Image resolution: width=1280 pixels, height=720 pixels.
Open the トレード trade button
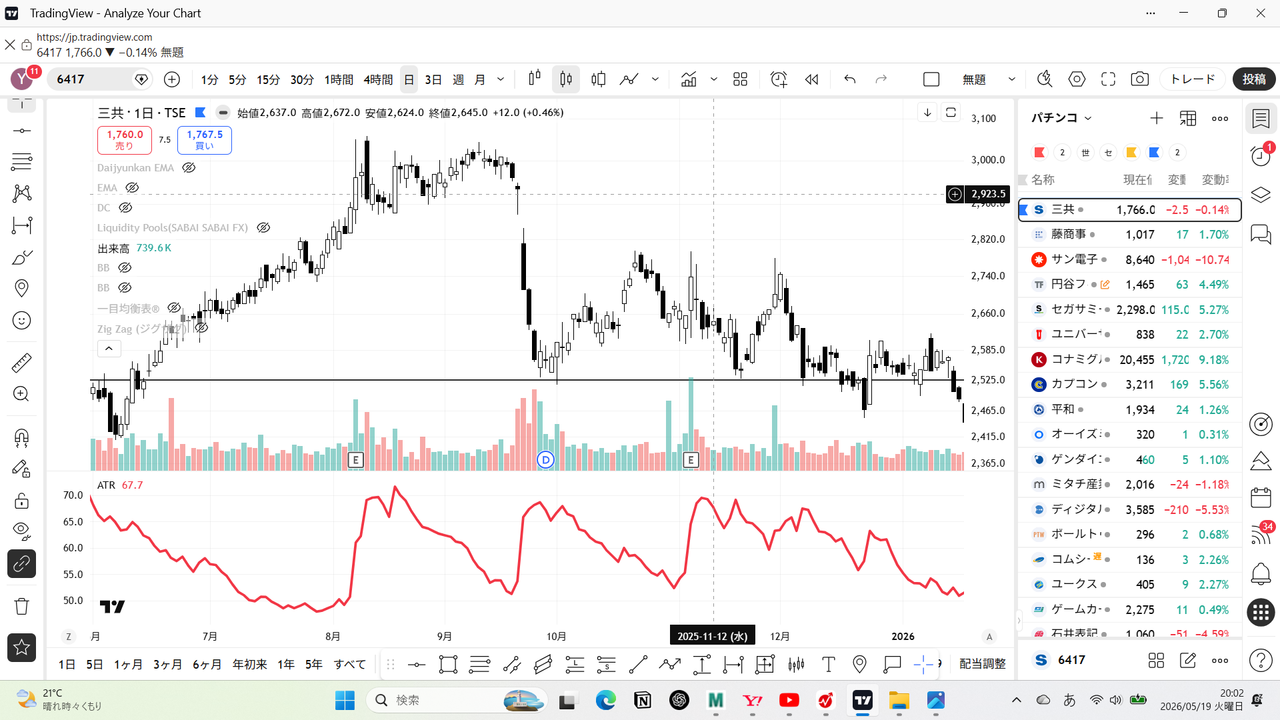click(1193, 79)
